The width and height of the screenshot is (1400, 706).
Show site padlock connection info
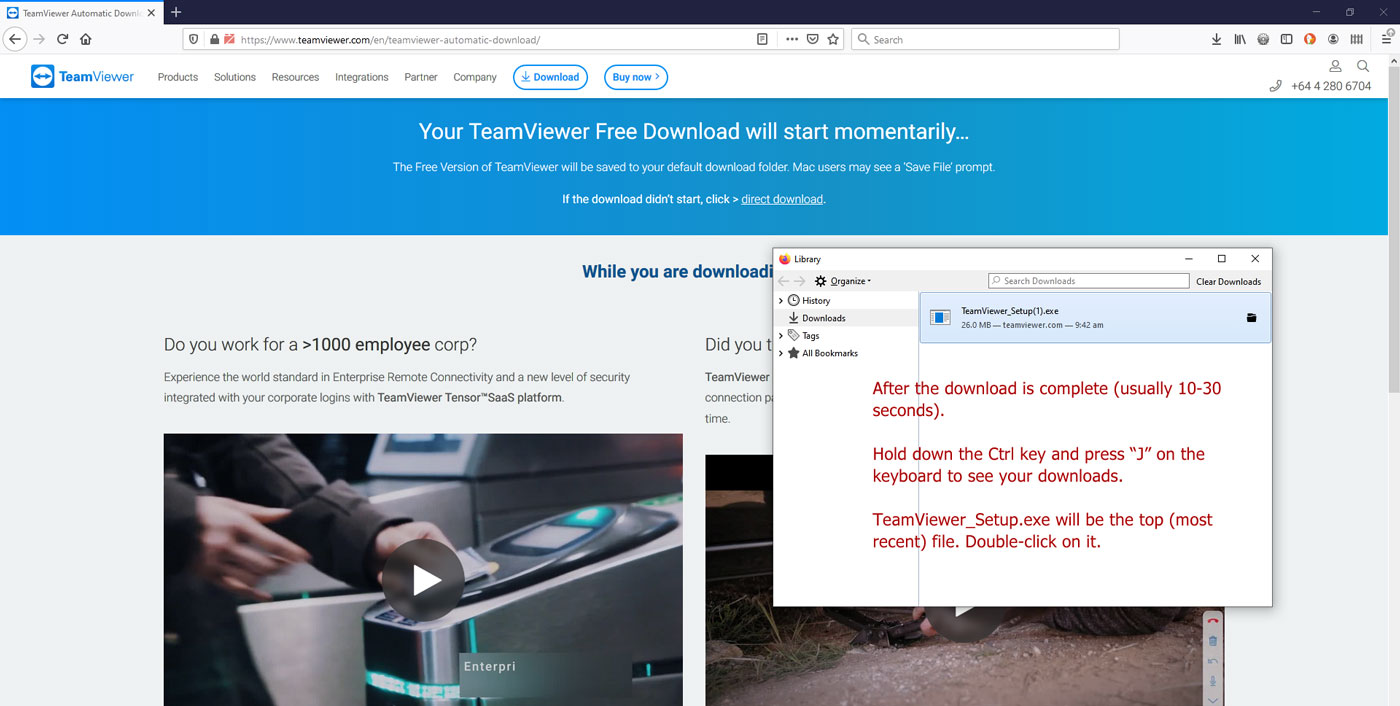click(213, 39)
